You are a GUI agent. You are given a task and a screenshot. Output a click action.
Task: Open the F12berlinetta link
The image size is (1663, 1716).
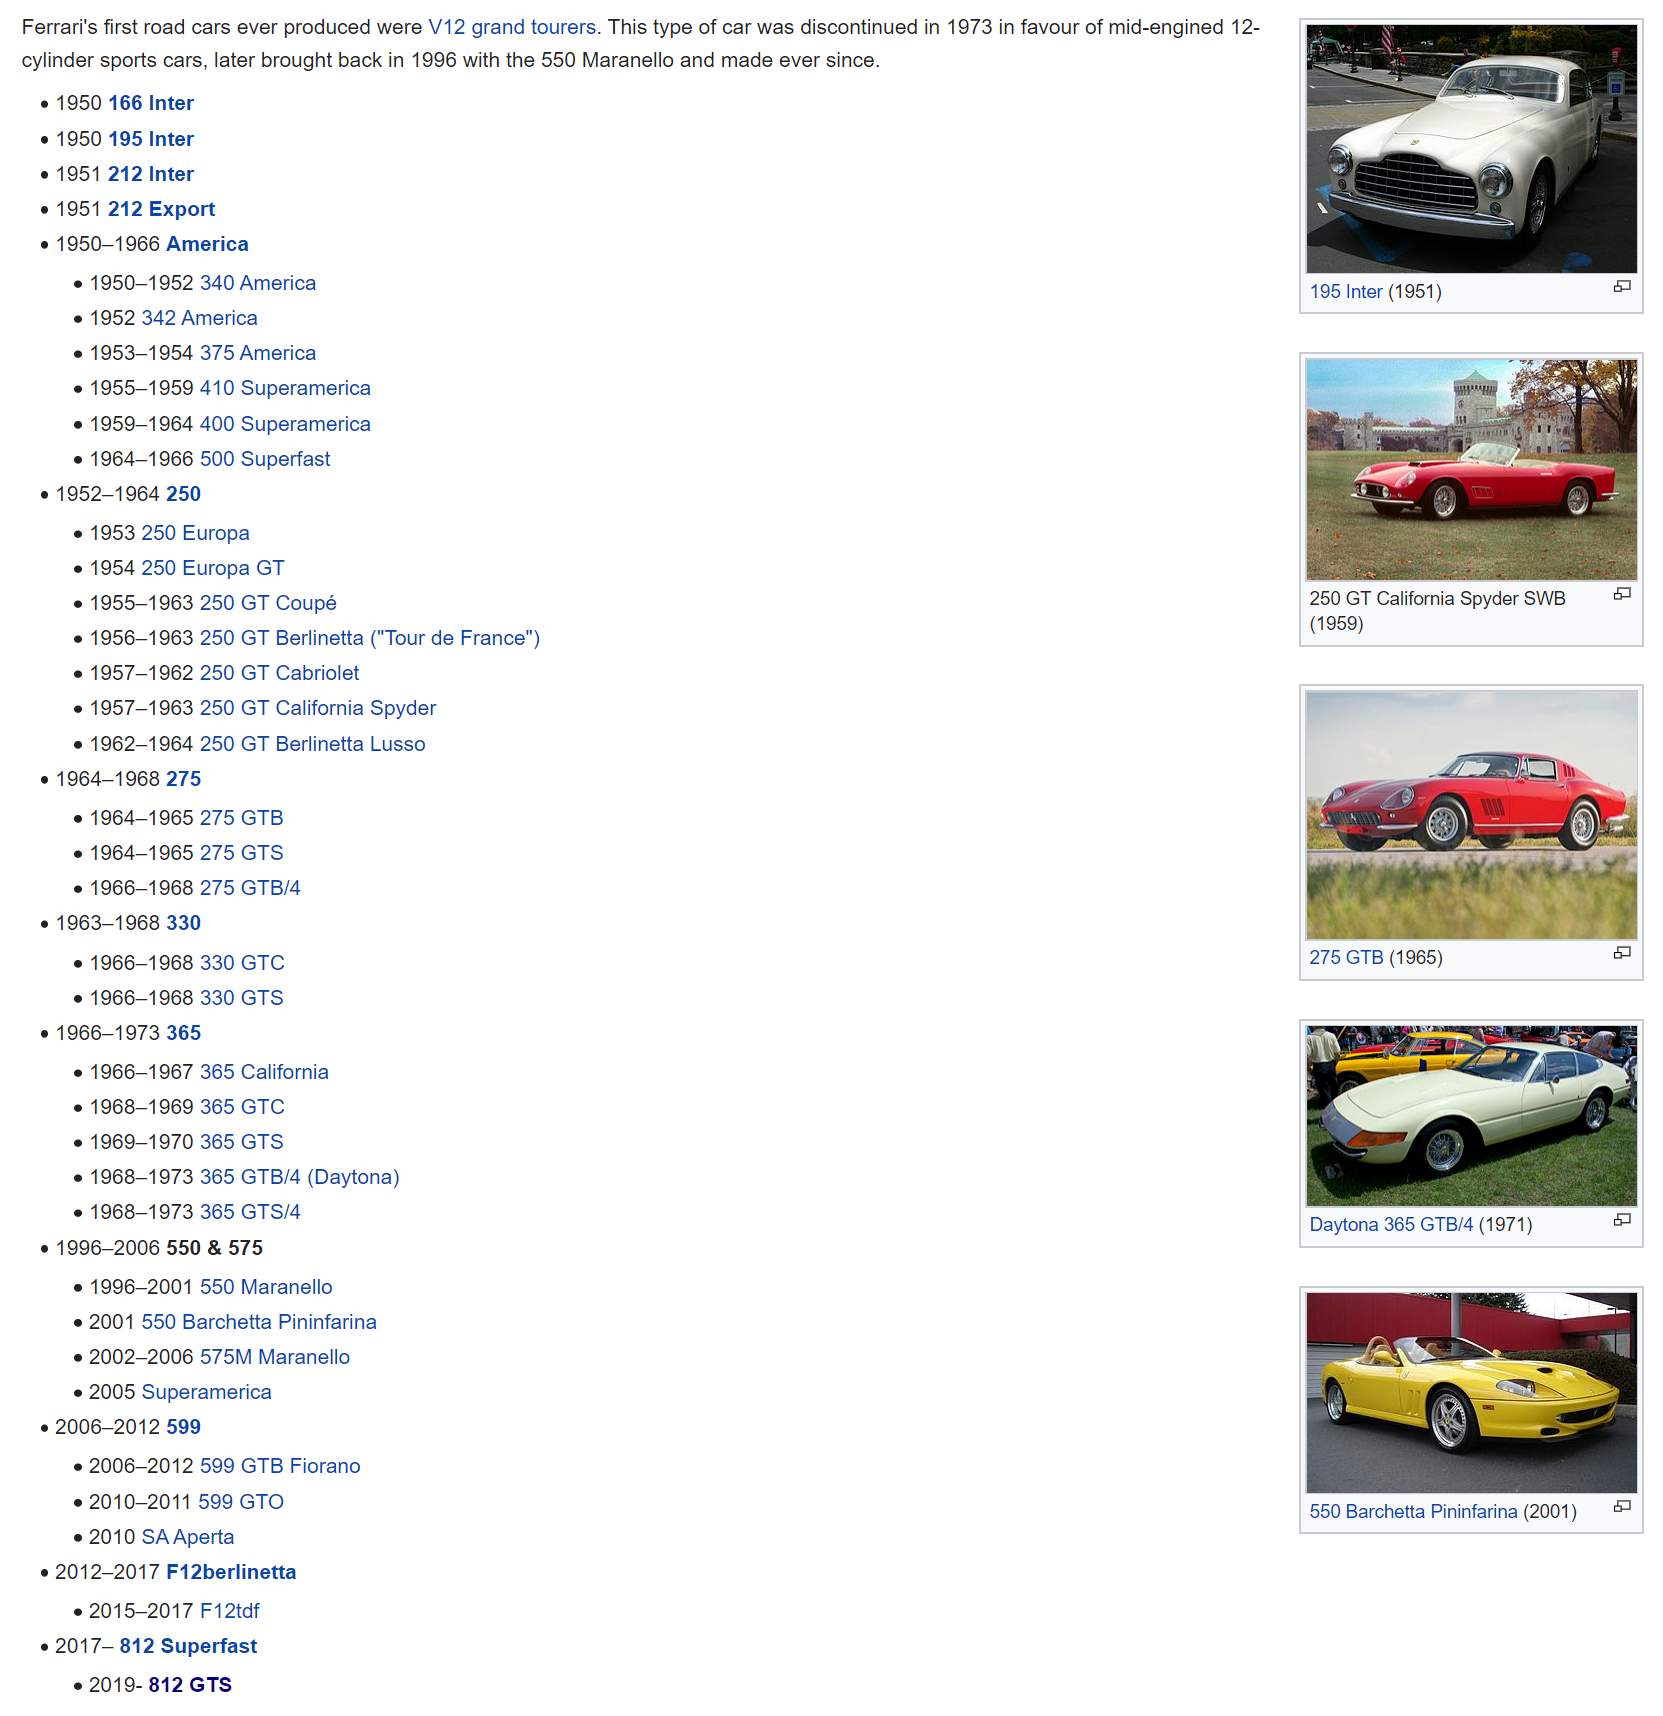coord(231,1572)
